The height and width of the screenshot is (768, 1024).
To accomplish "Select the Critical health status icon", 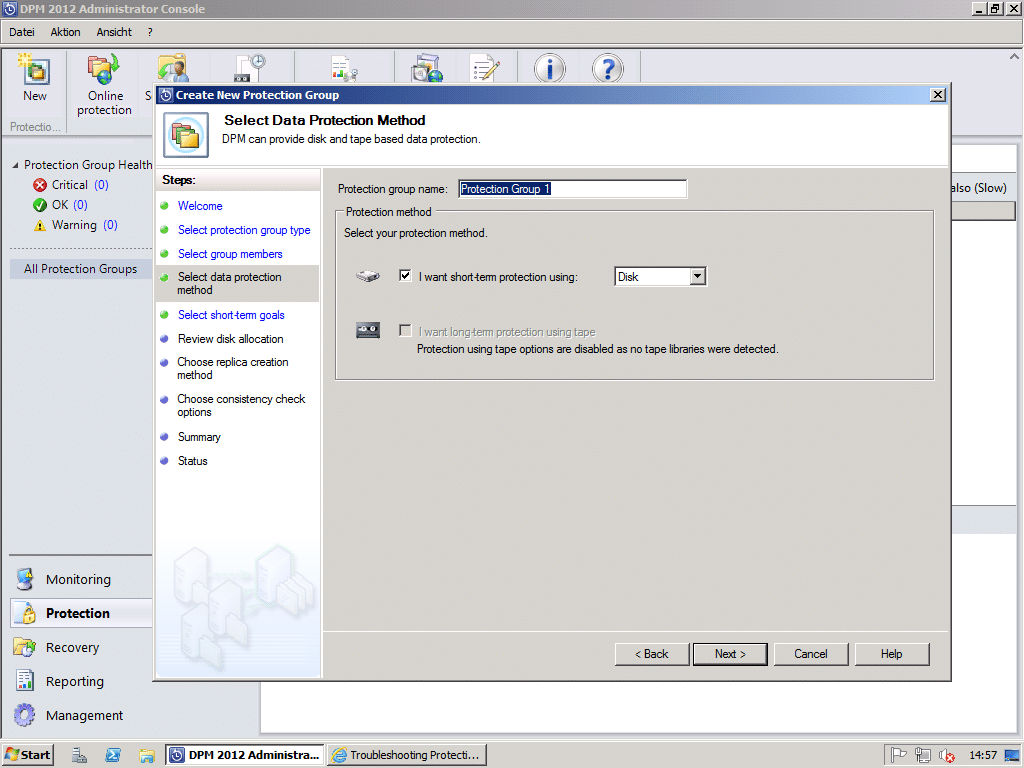I will pos(40,185).
